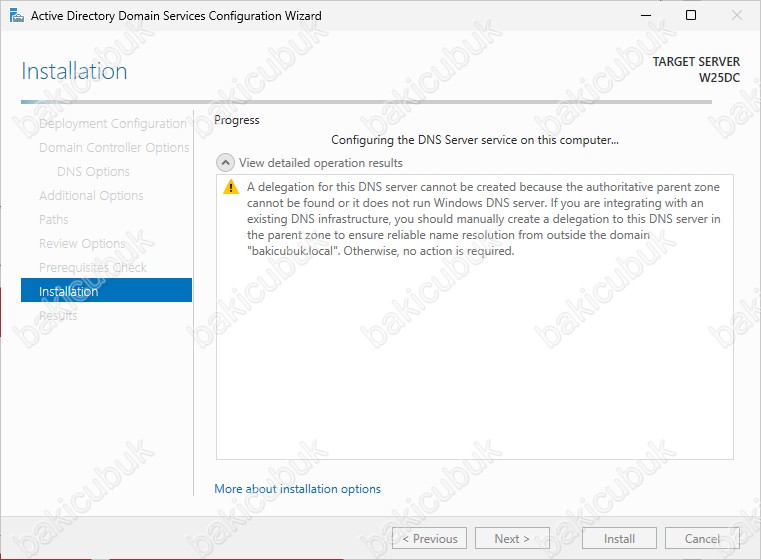Click the W25DC target server name
761x560 pixels.
click(719, 78)
